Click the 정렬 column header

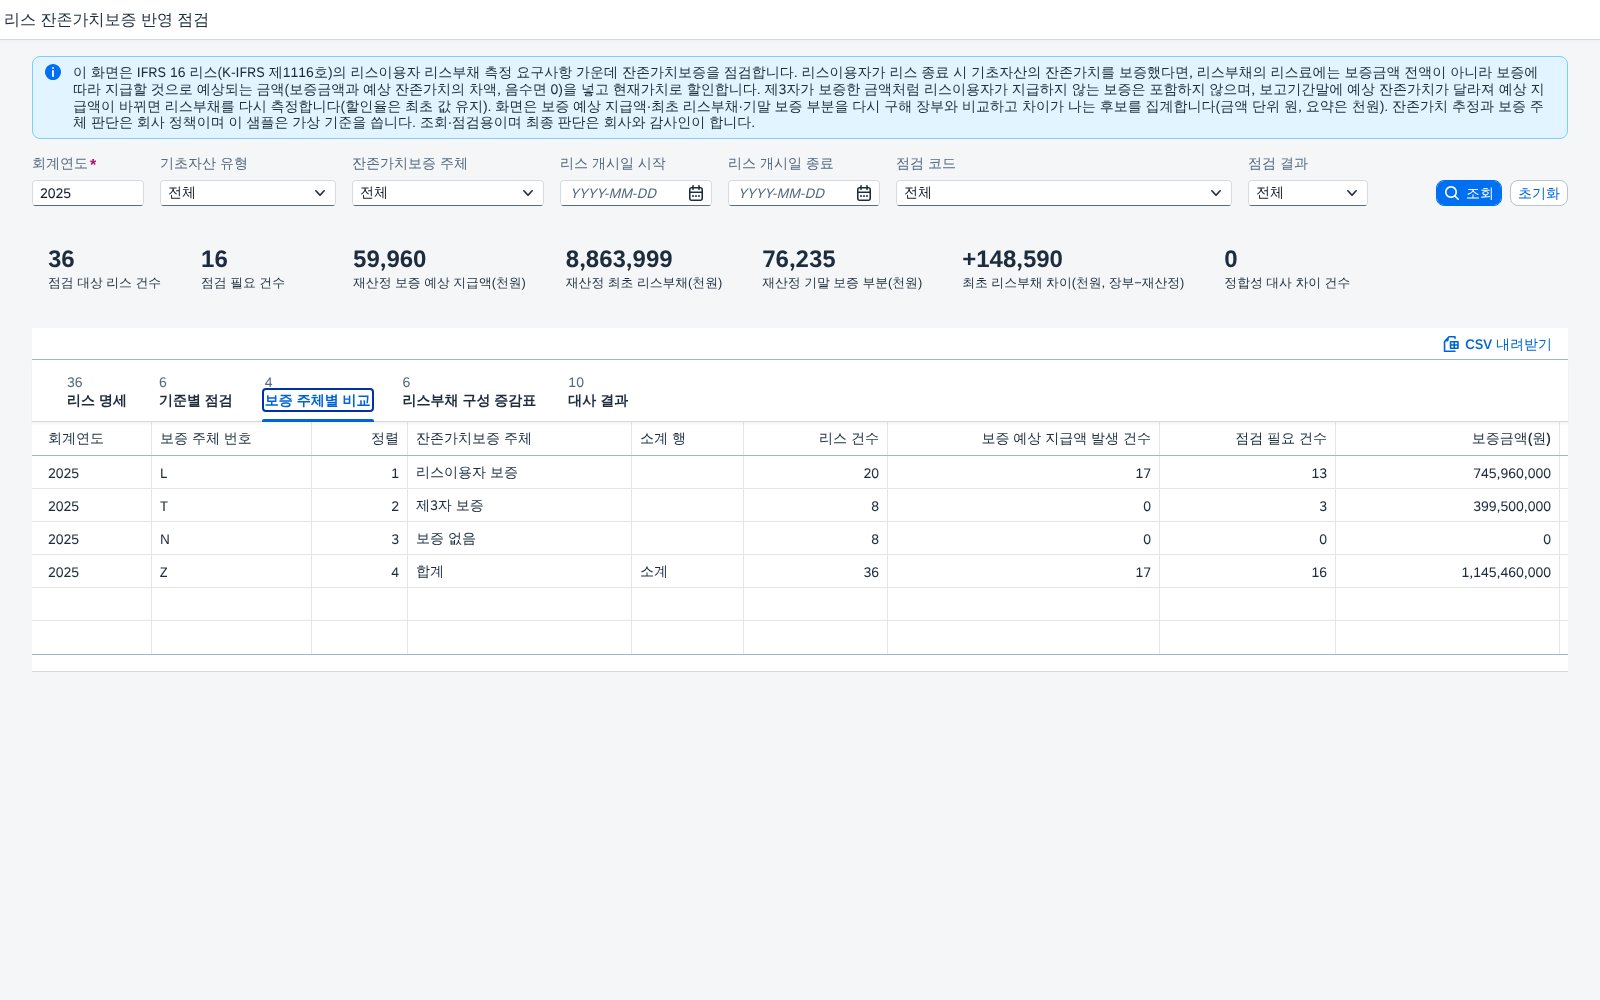[360, 439]
